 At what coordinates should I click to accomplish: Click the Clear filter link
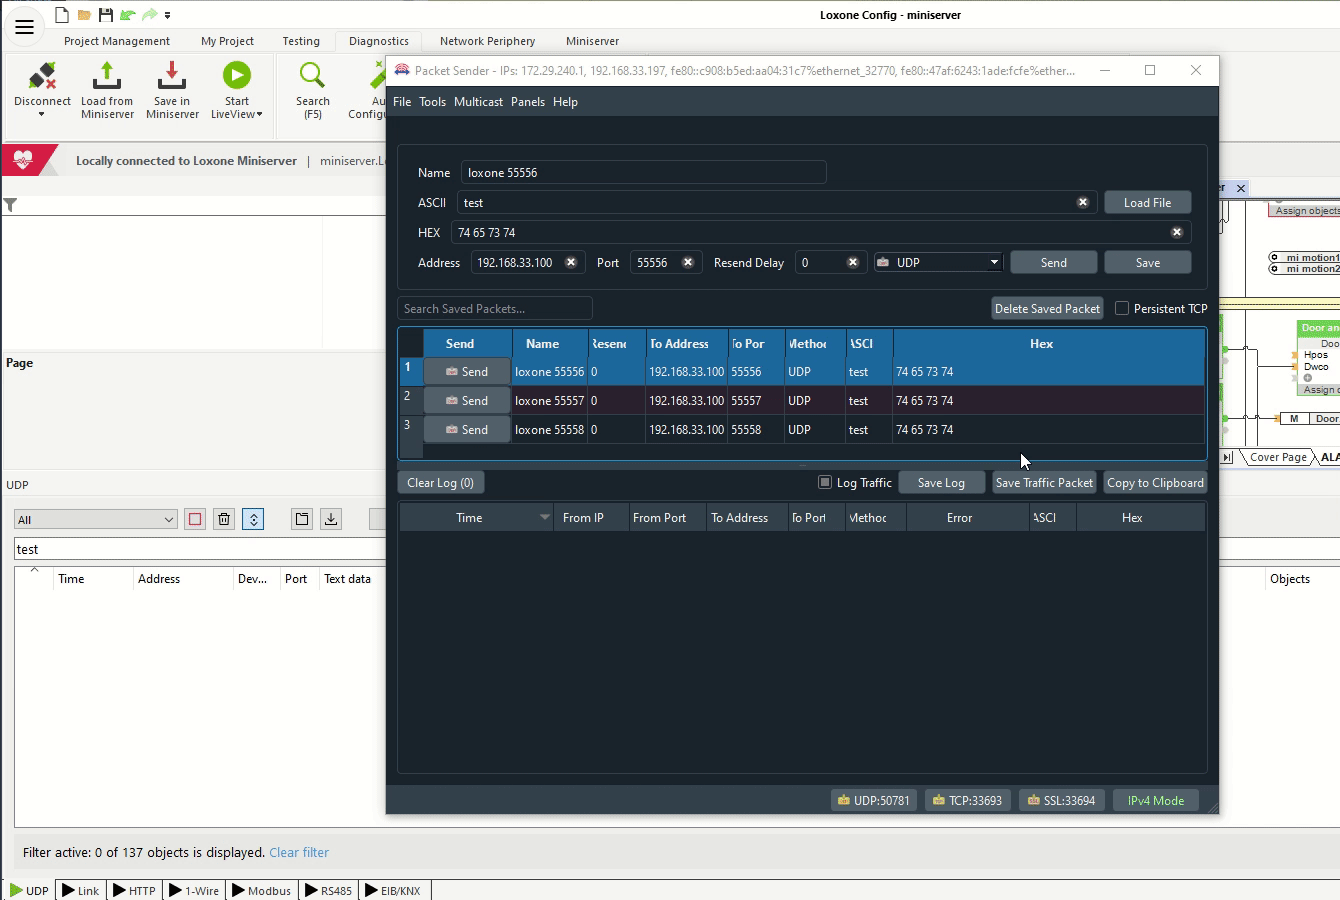click(299, 853)
